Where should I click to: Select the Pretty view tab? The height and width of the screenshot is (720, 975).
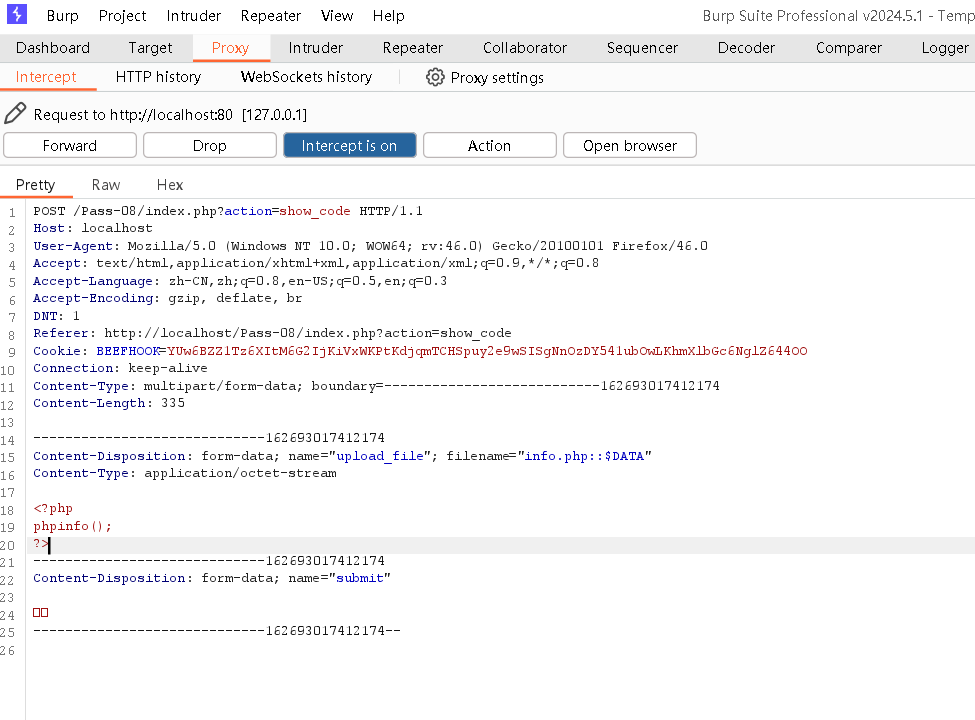tap(35, 185)
